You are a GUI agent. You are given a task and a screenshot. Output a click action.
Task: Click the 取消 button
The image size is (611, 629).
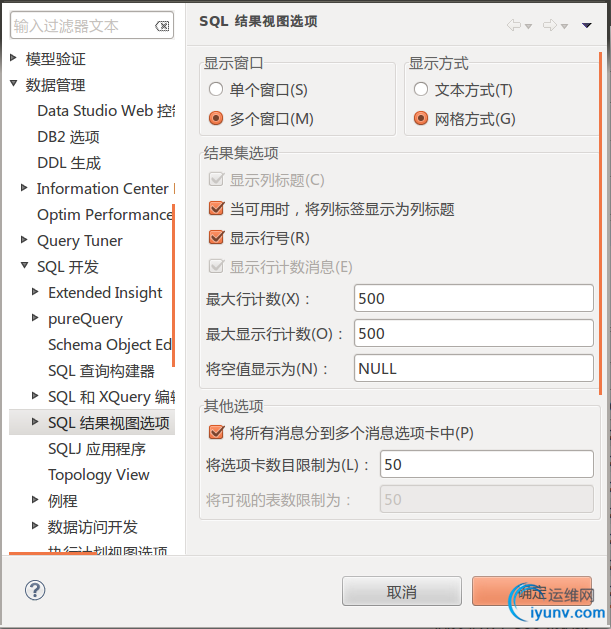point(401,592)
